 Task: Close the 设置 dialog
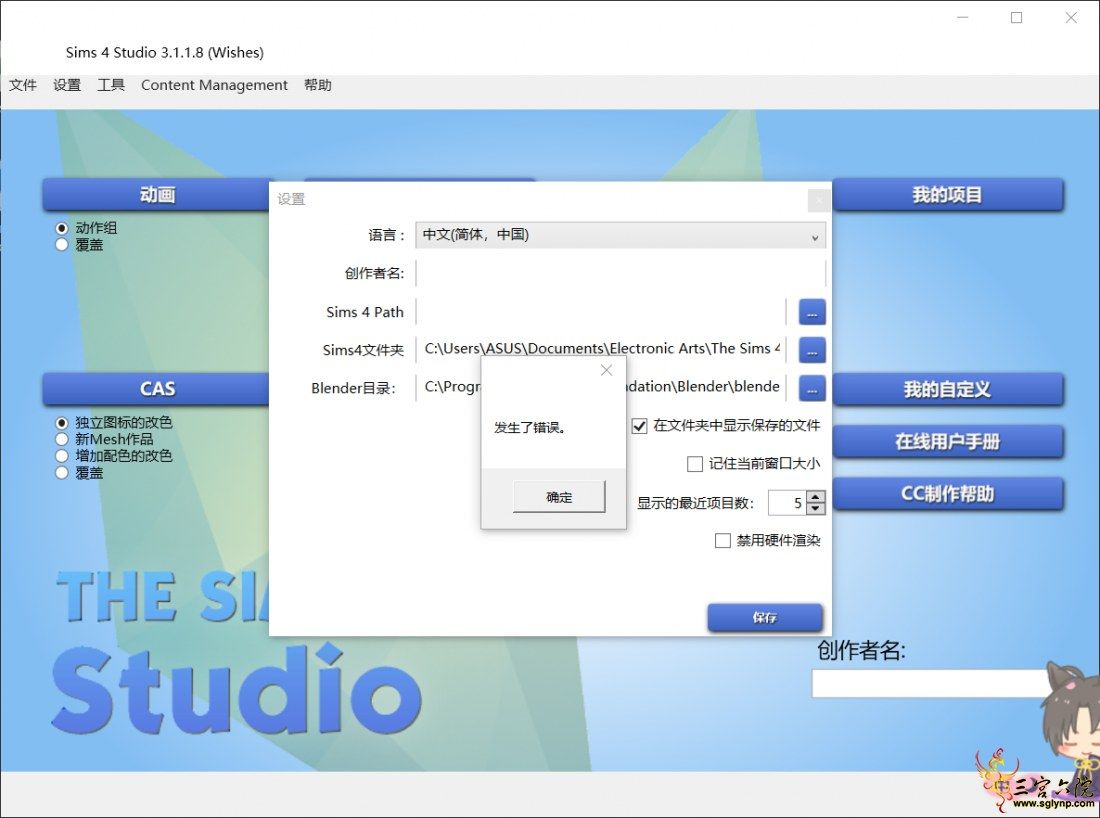[819, 200]
